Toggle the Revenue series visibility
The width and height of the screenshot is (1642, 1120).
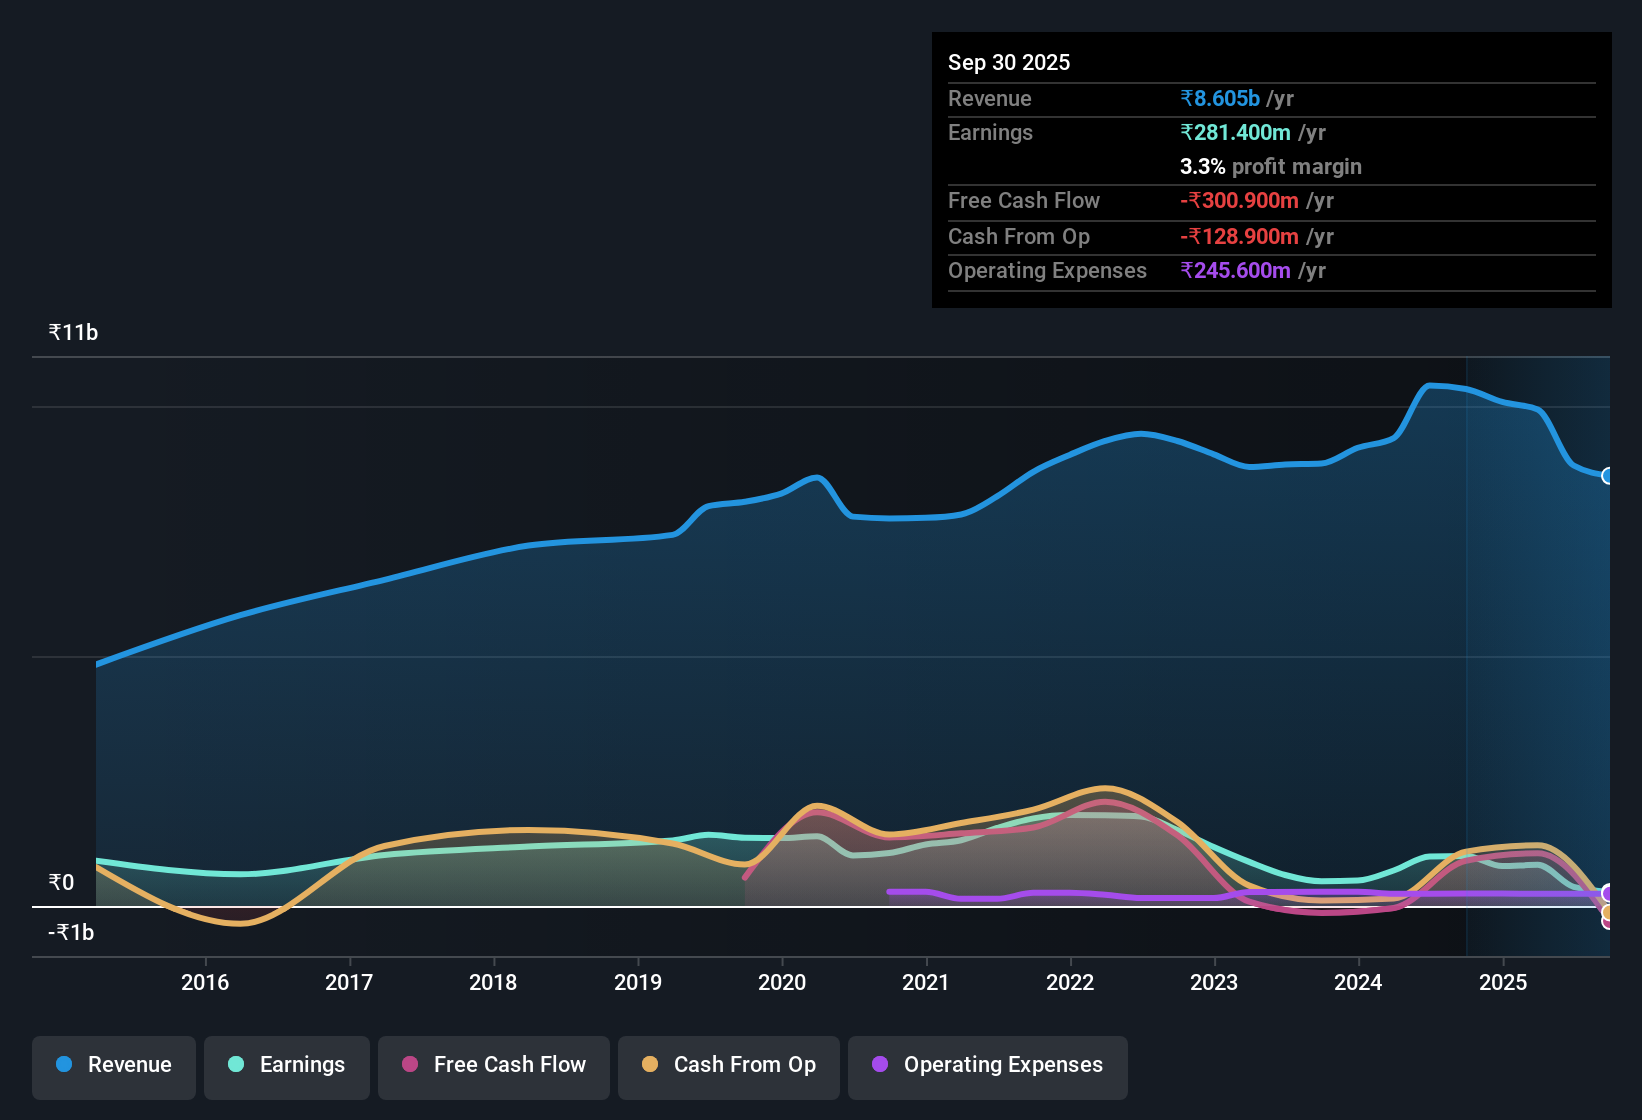tap(113, 1065)
